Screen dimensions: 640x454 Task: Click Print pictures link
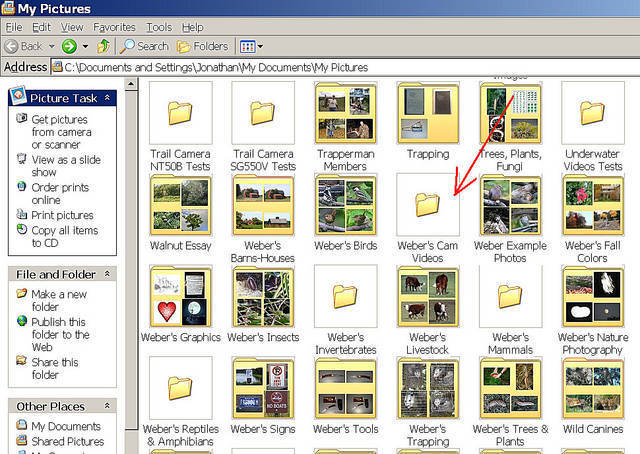62,215
